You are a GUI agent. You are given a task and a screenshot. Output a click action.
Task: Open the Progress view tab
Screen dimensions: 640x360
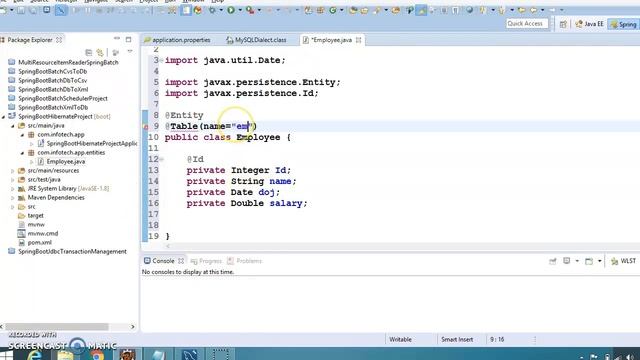click(x=206, y=261)
